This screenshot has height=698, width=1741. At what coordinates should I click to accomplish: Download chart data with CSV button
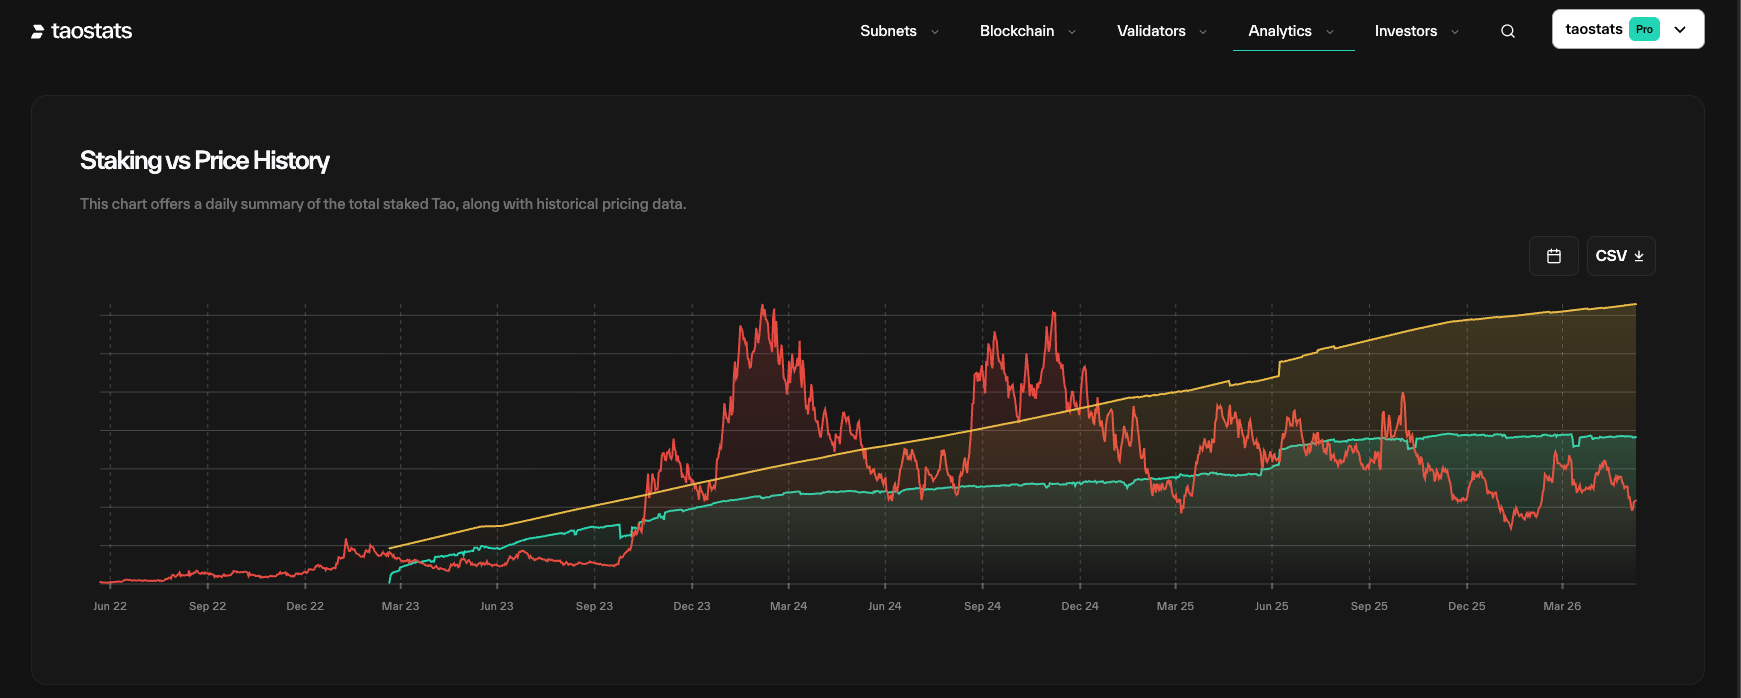(1621, 256)
